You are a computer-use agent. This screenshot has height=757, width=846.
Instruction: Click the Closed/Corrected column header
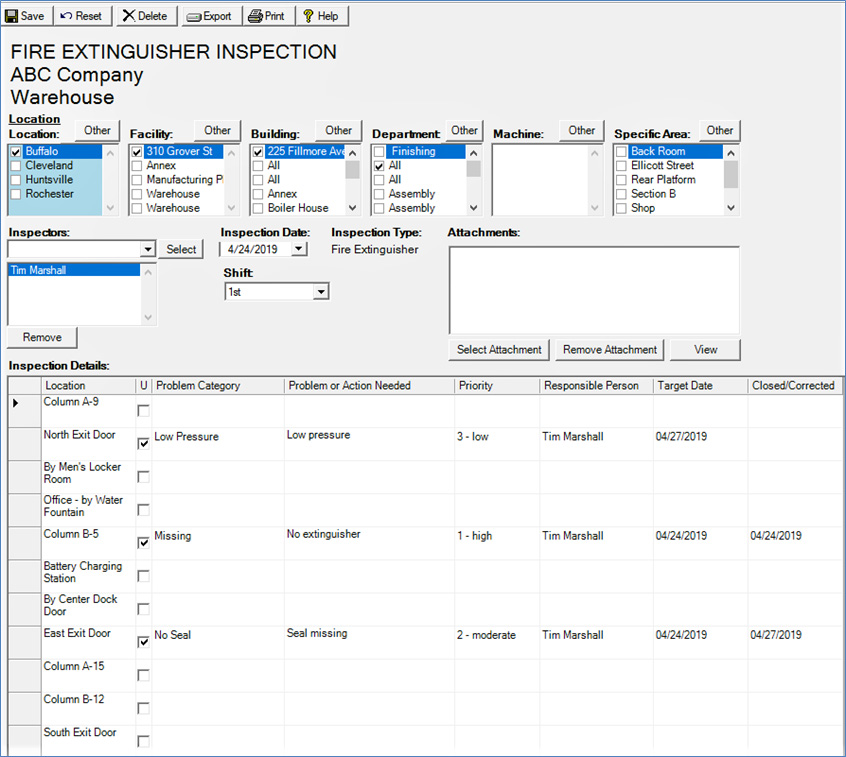tap(795, 386)
